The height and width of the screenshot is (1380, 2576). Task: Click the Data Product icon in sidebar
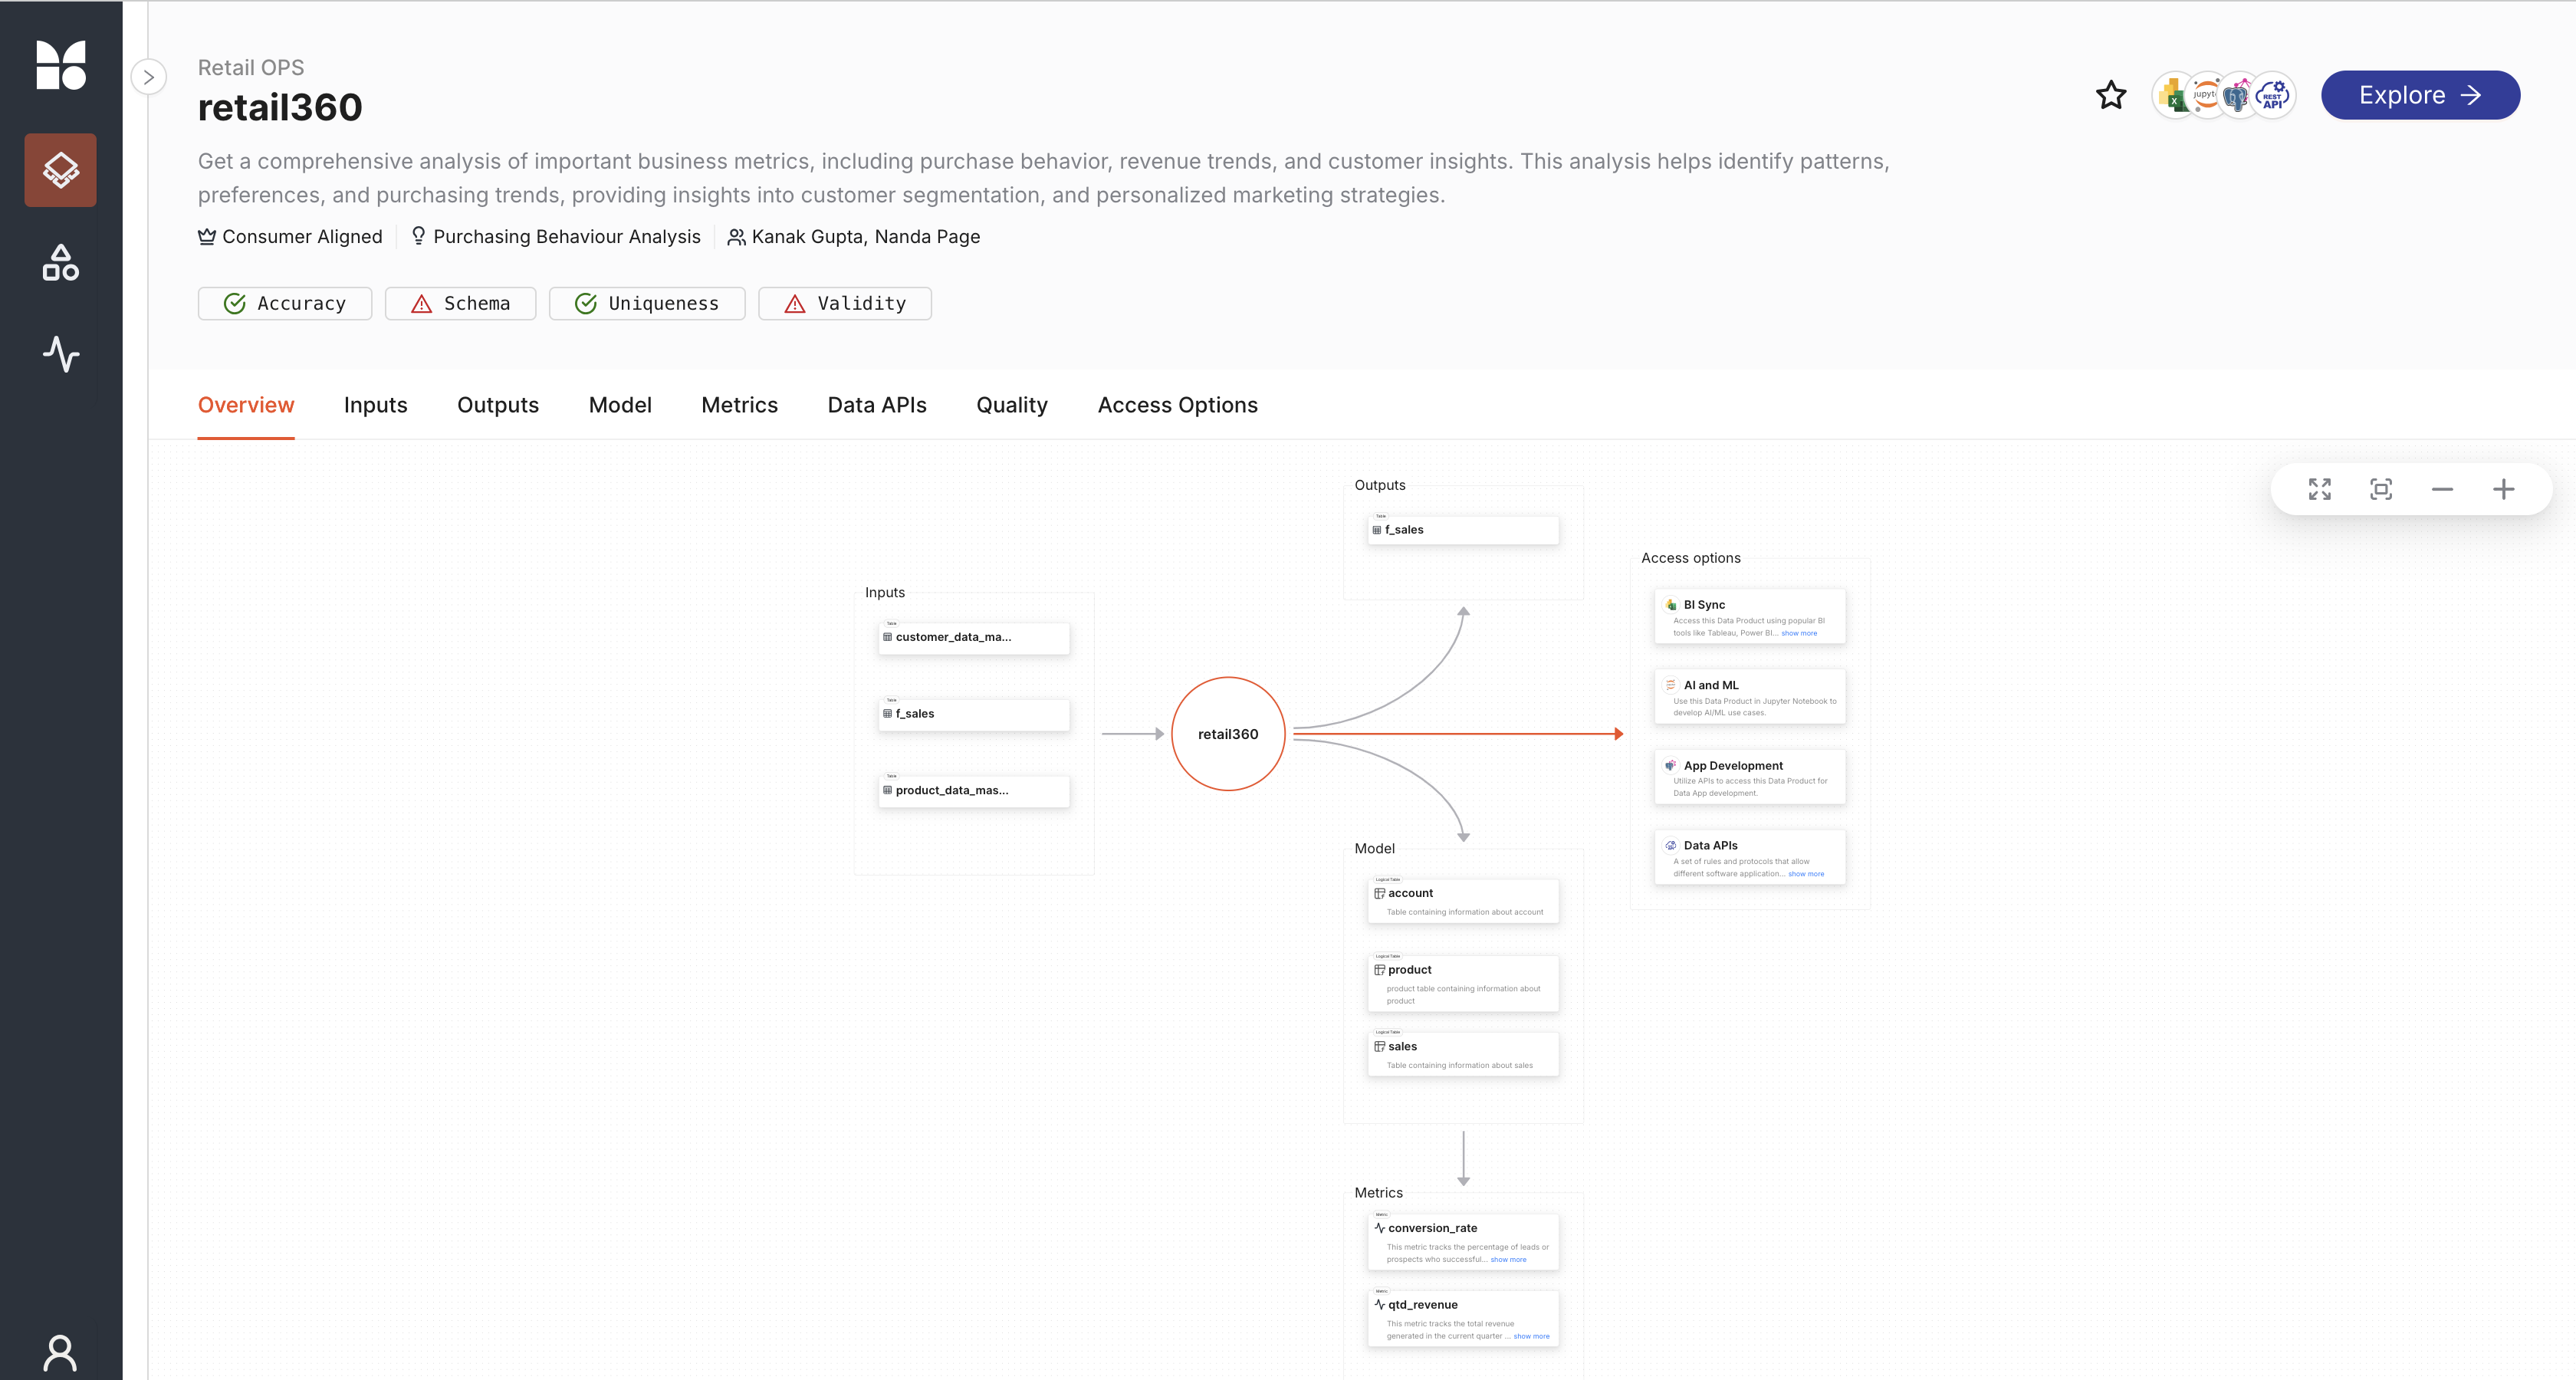click(61, 170)
